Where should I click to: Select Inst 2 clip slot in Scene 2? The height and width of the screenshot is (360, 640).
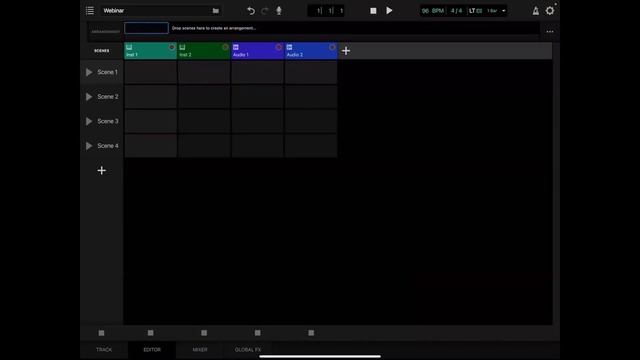(x=204, y=97)
